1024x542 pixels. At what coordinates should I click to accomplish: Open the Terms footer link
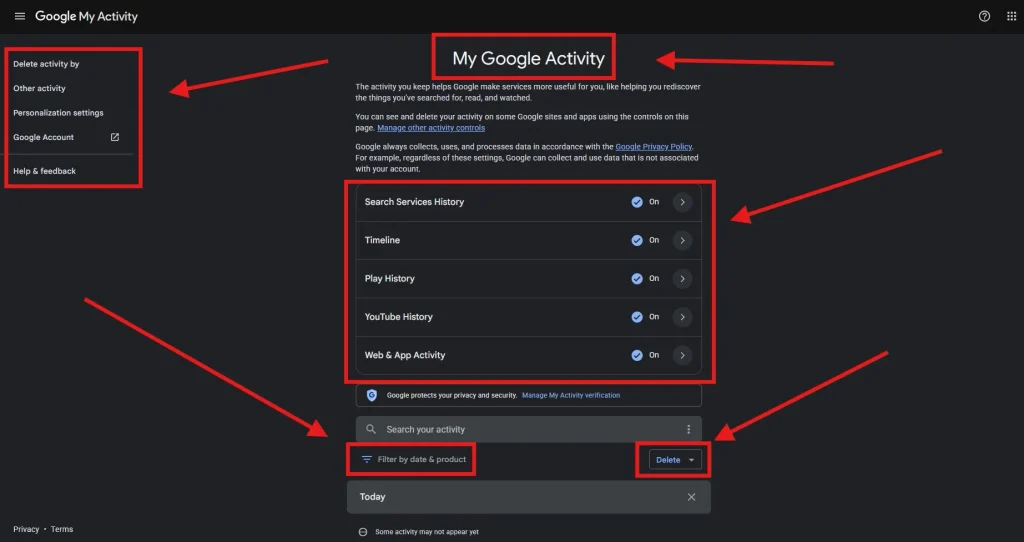[62, 529]
